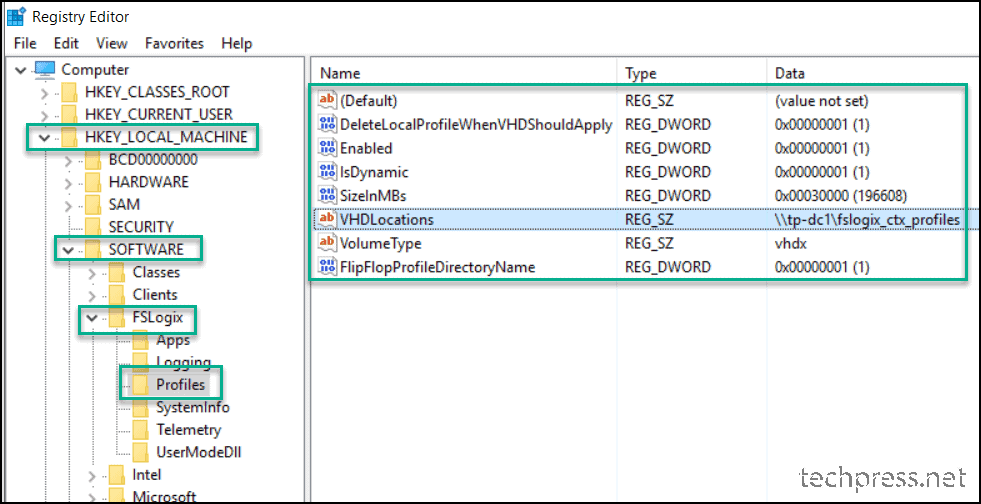981x504 pixels.
Task: Click the (Default) string value icon
Action: point(327,101)
